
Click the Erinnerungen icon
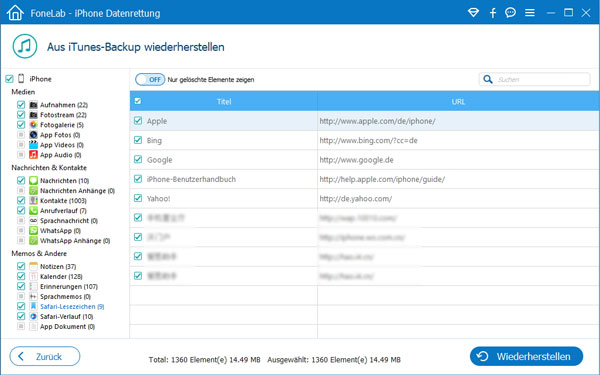pos(33,286)
